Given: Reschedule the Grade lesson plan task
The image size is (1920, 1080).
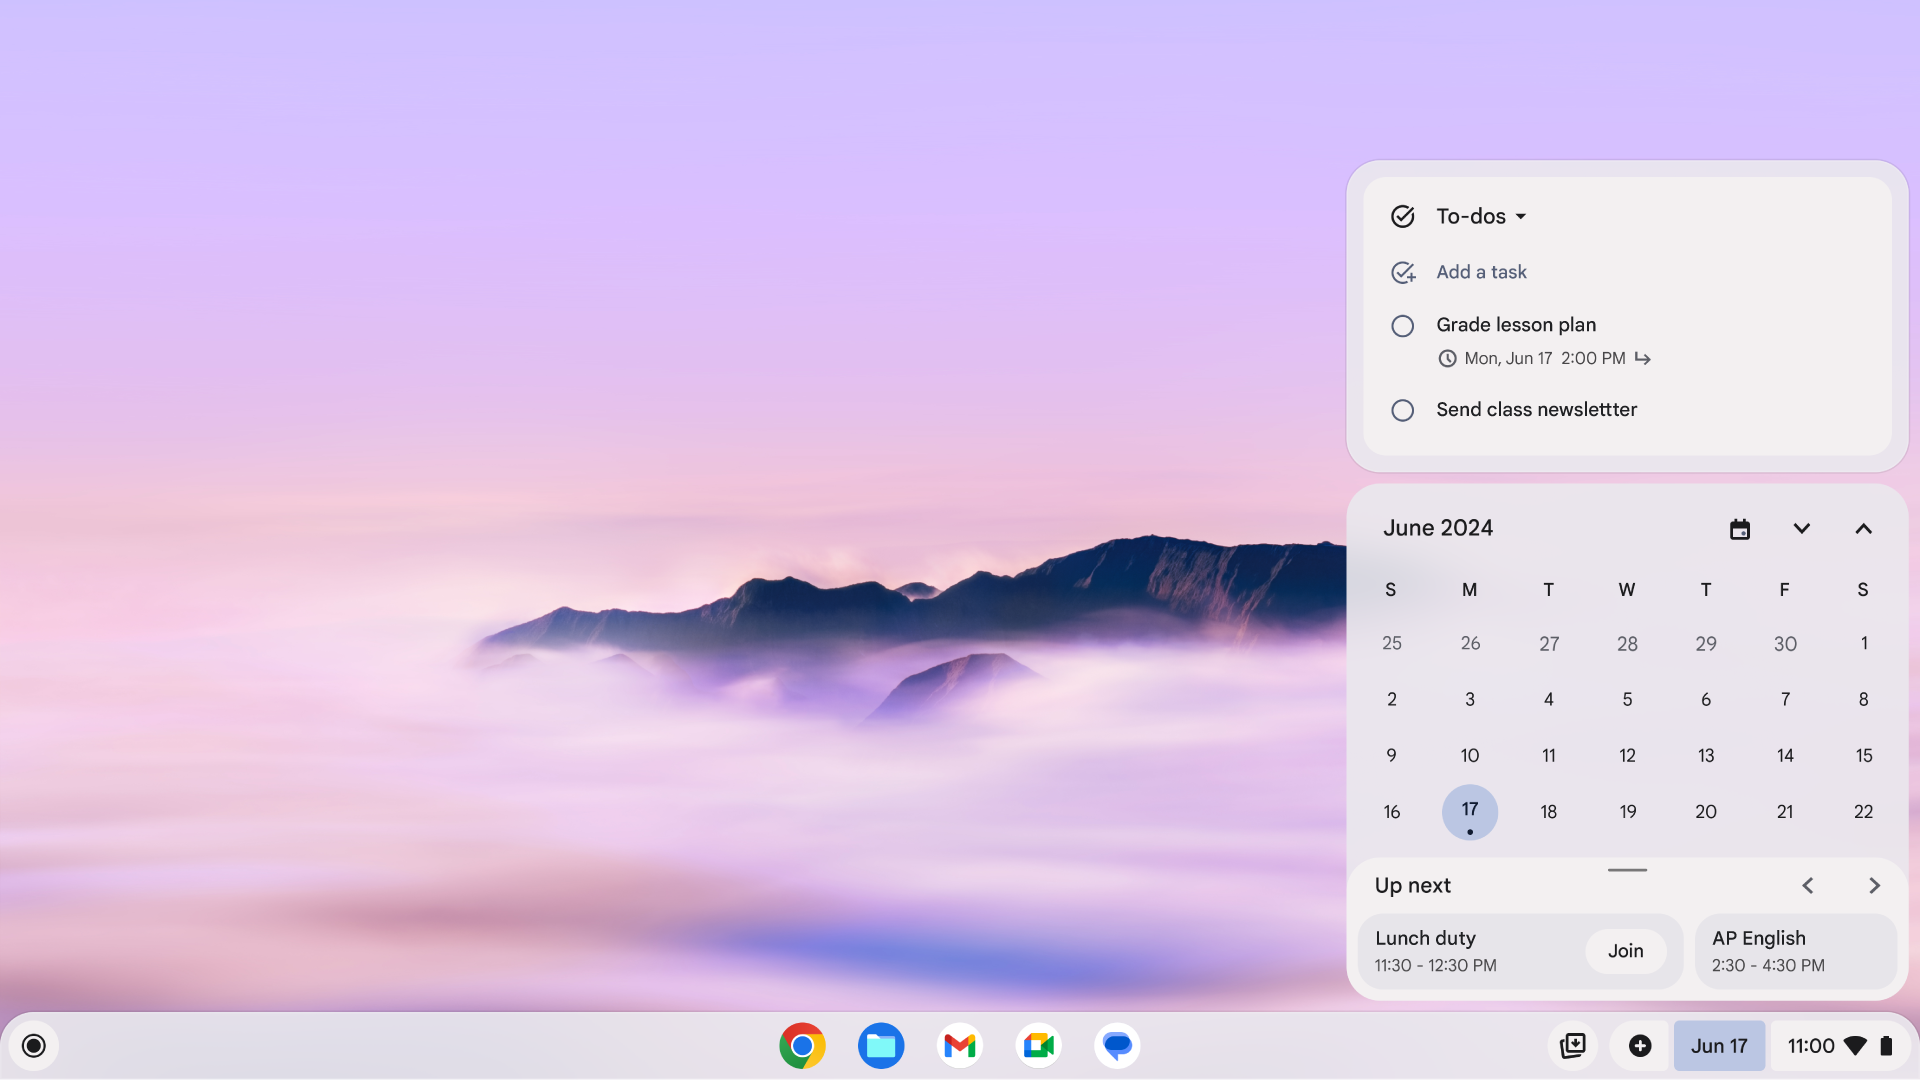Looking at the screenshot, I should pyautogui.click(x=1641, y=358).
